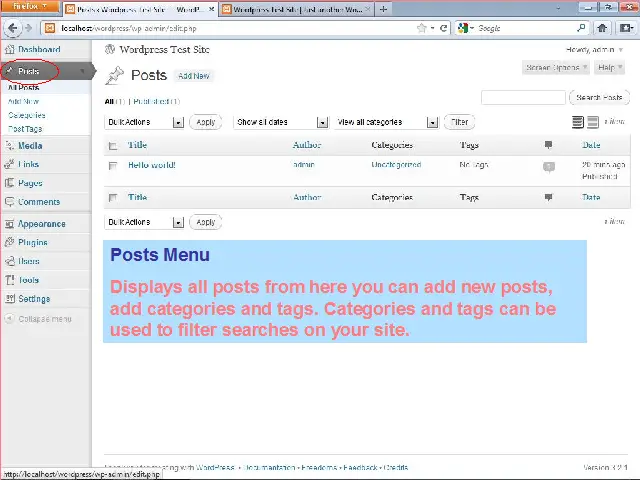Viewport: 640px width, 480px height.
Task: Open the top Bulk Actions dropdown
Action: 144,122
